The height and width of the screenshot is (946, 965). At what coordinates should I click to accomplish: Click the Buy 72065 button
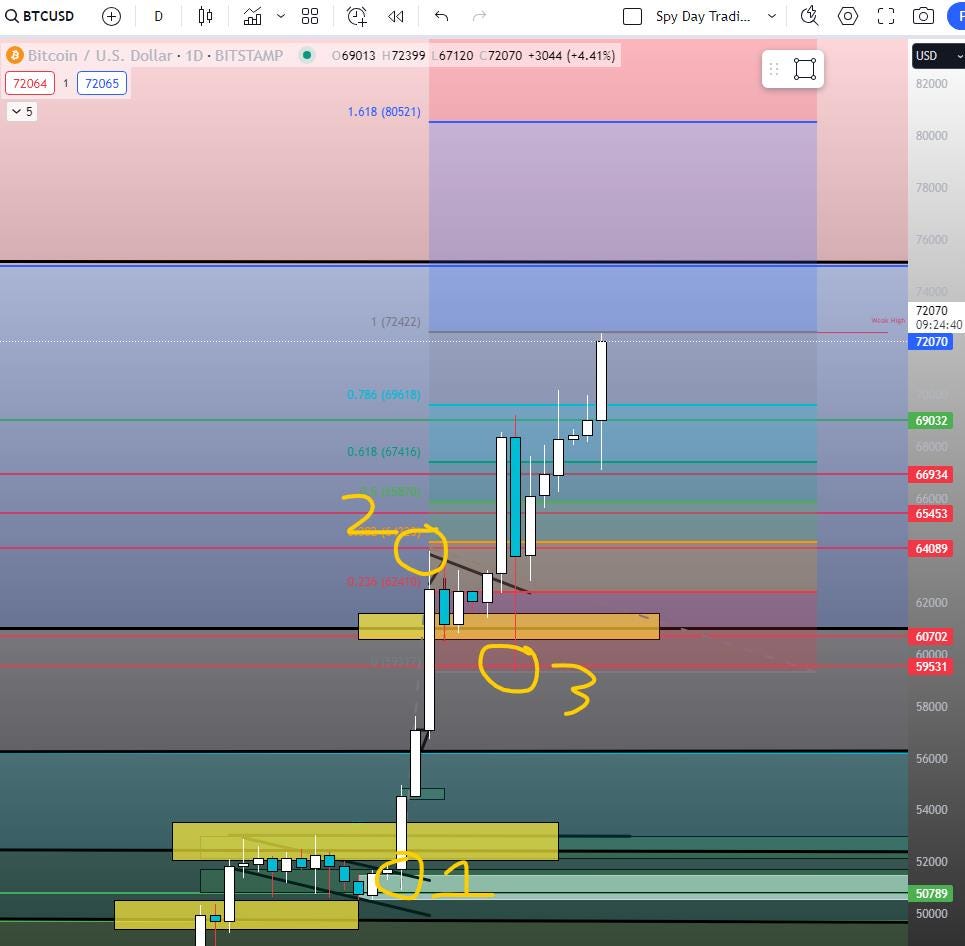click(101, 83)
